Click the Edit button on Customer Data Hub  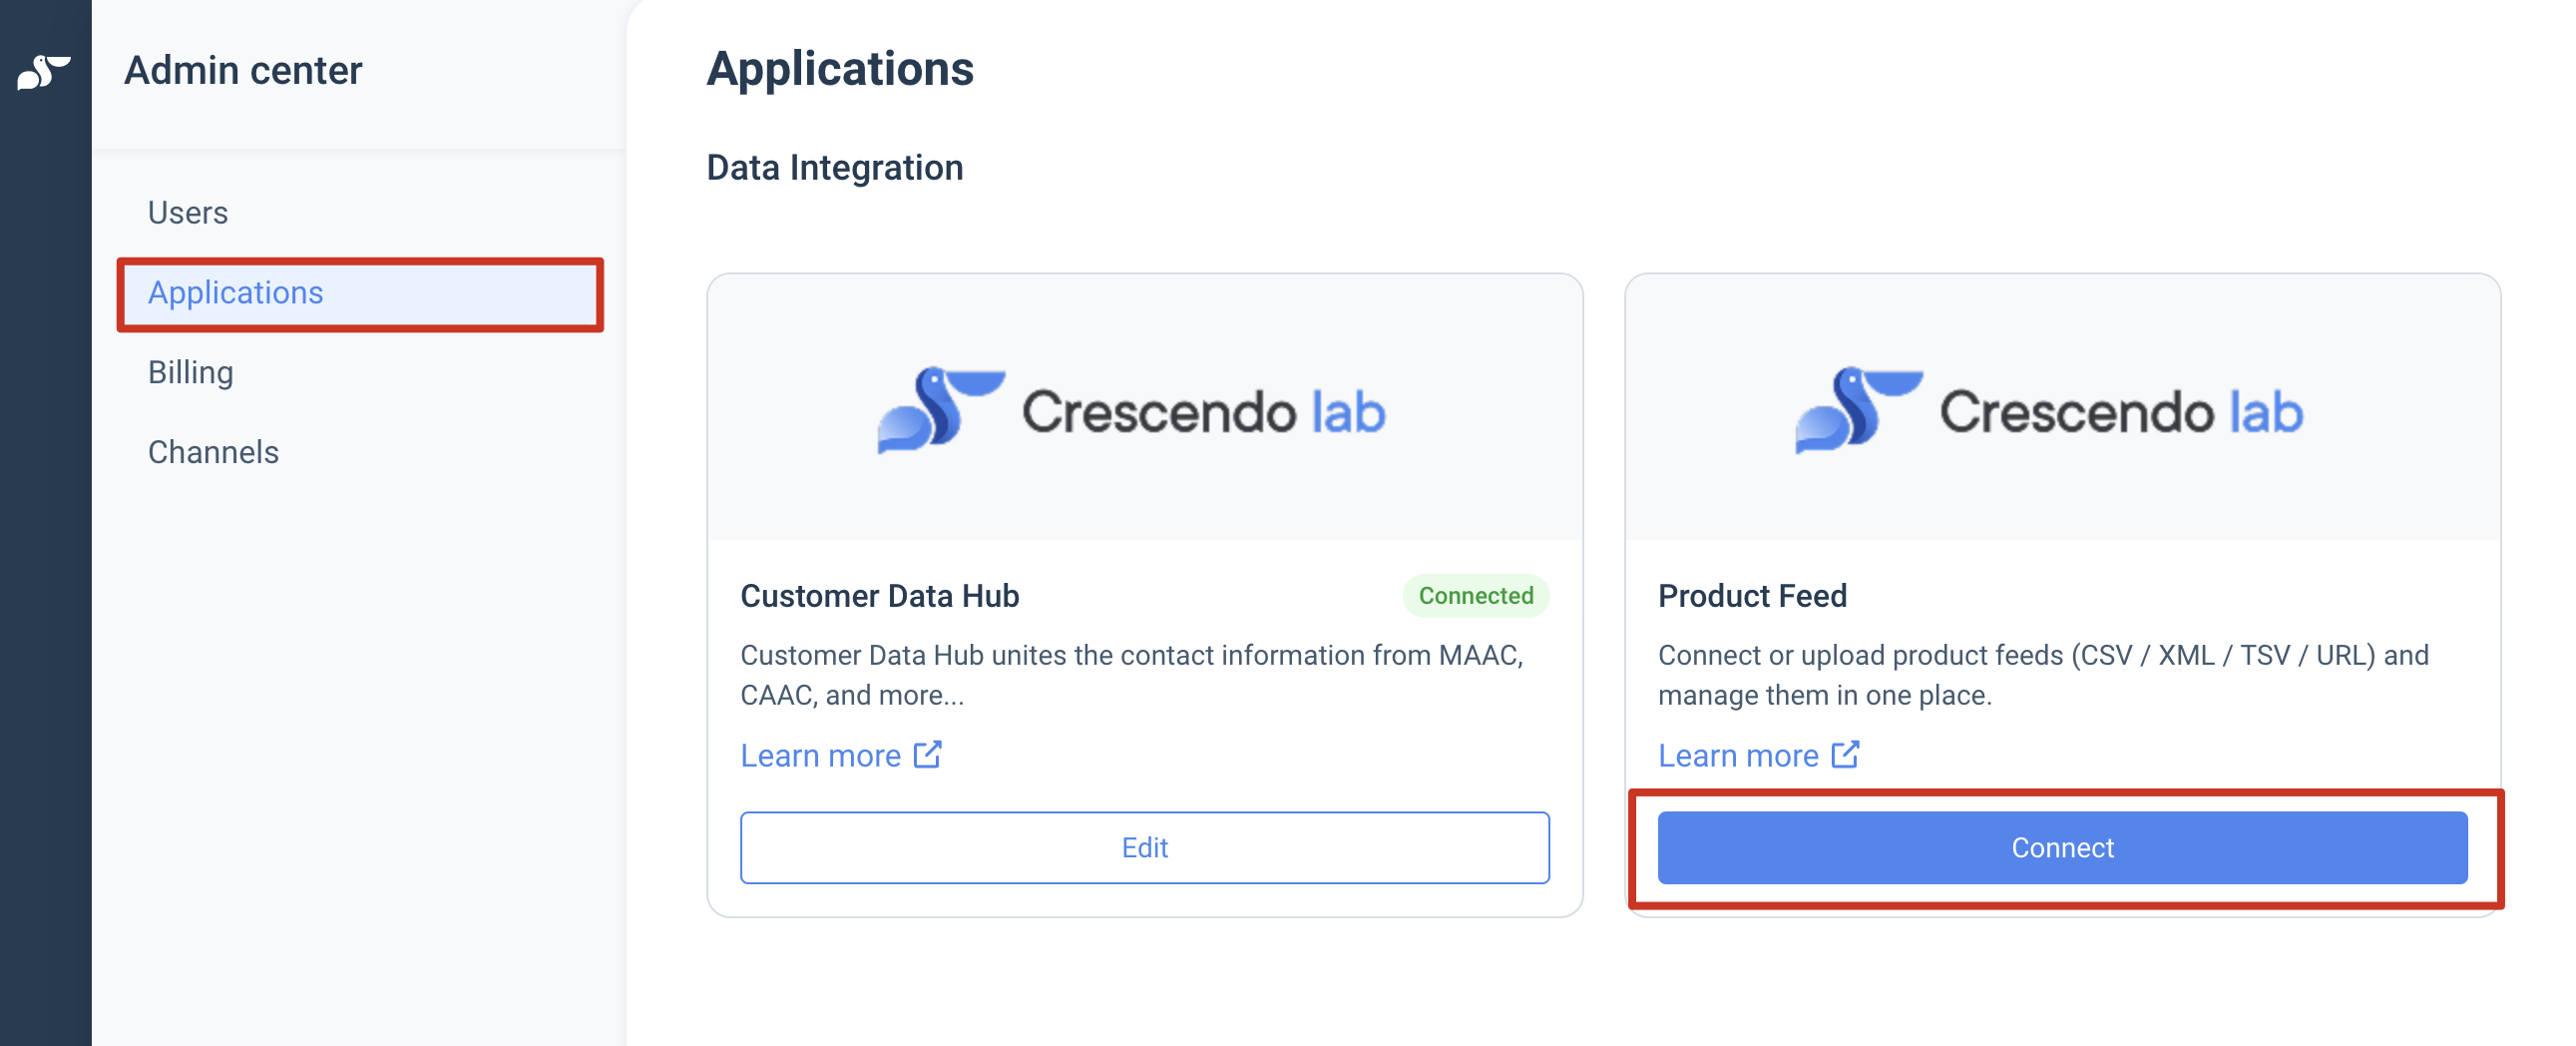click(1145, 847)
